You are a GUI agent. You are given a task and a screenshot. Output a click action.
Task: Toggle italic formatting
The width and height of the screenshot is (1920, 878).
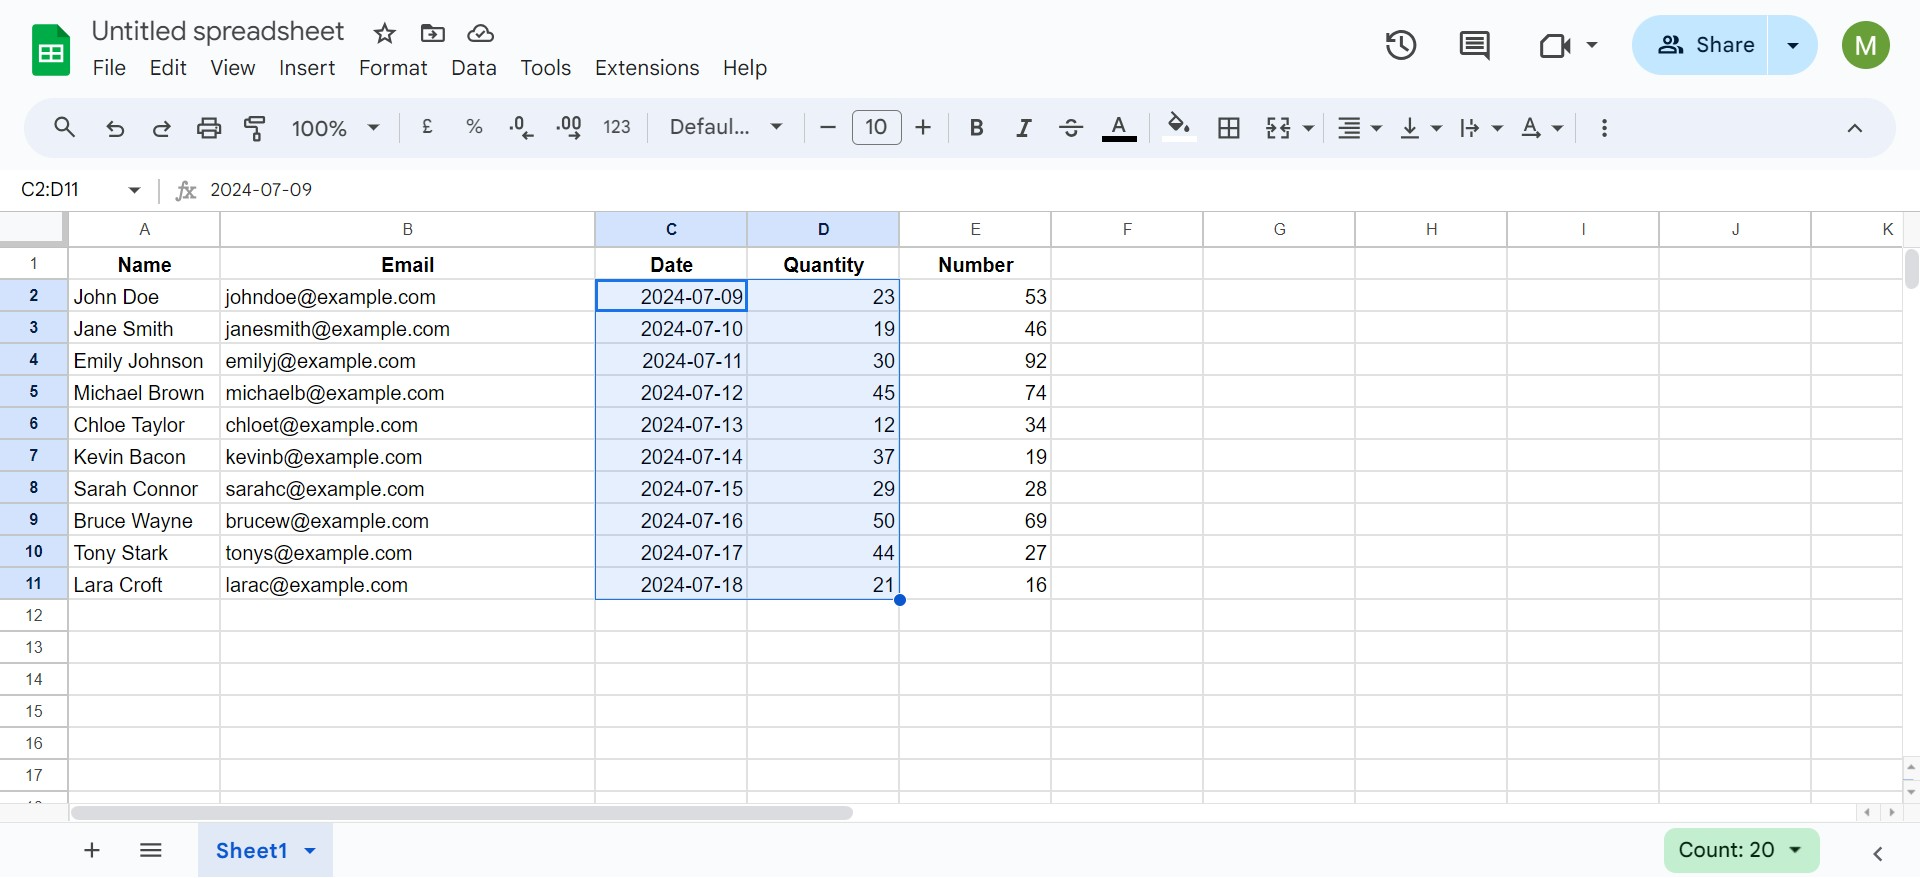click(1023, 128)
